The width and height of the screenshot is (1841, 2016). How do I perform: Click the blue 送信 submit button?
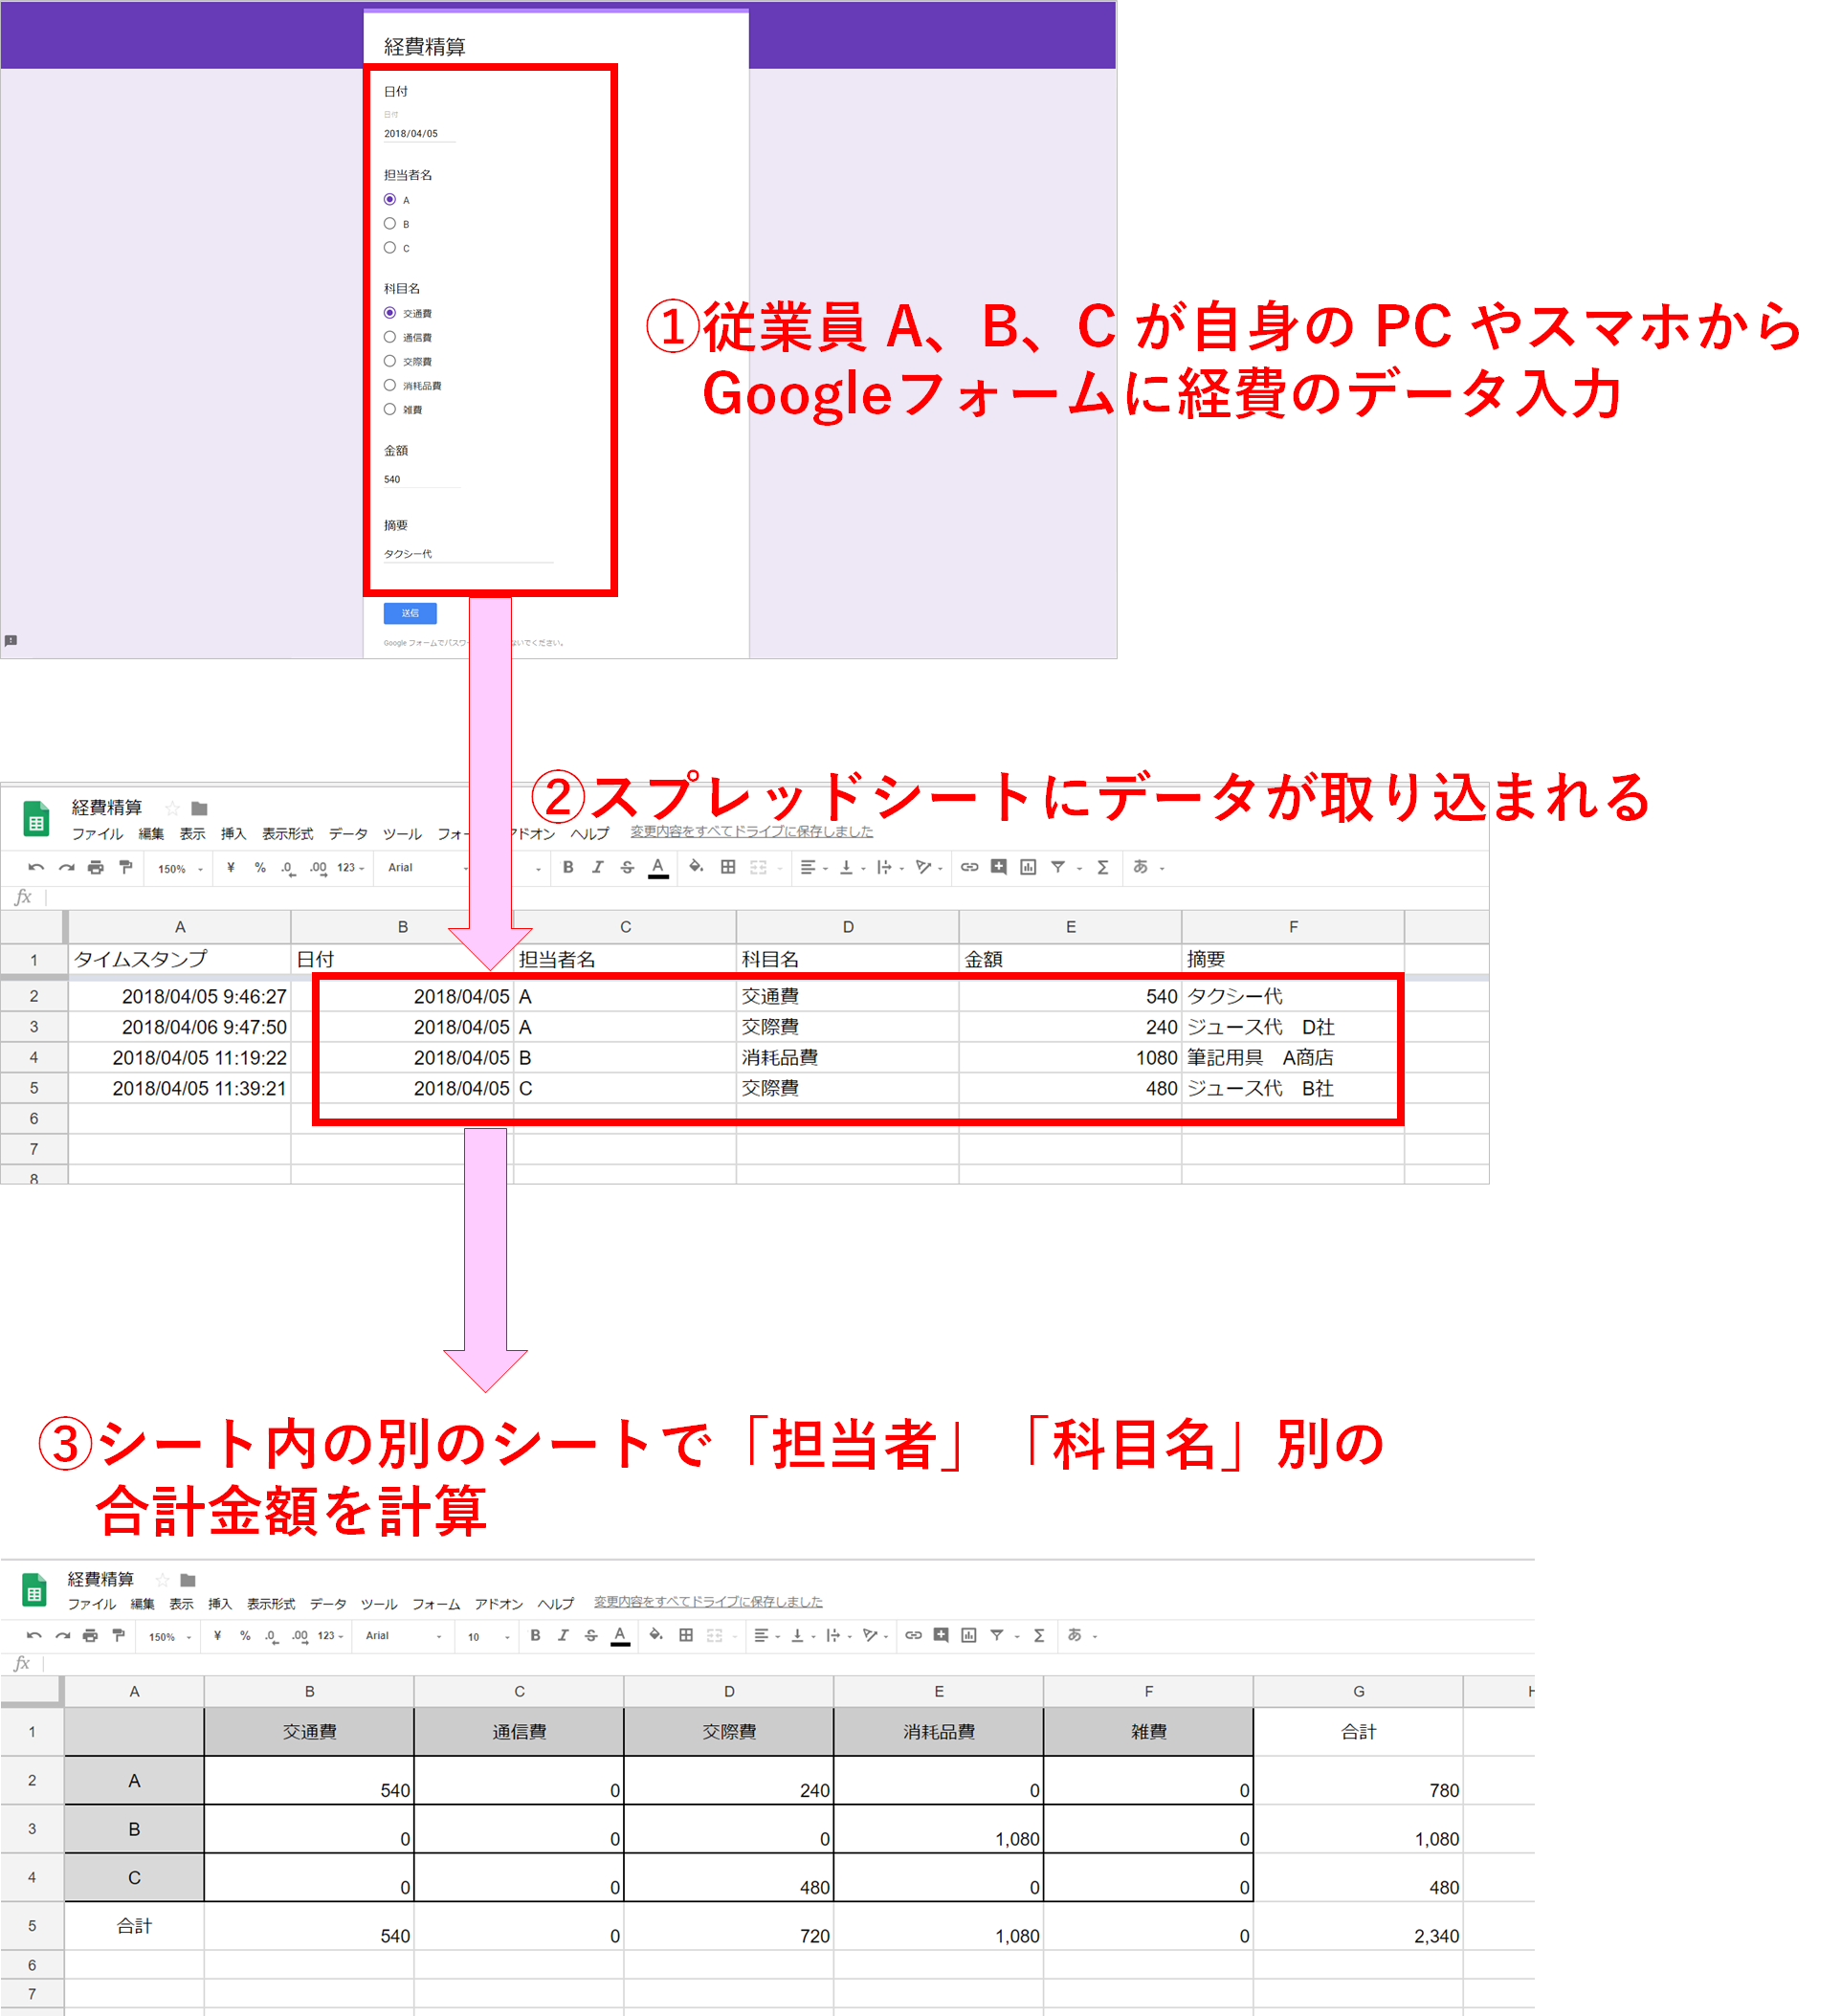[x=410, y=613]
